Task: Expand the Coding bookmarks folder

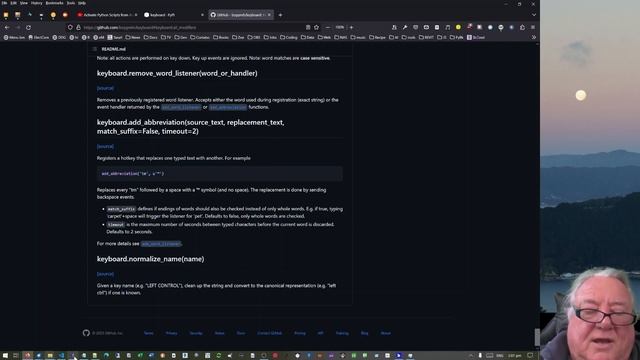Action: 289,37
